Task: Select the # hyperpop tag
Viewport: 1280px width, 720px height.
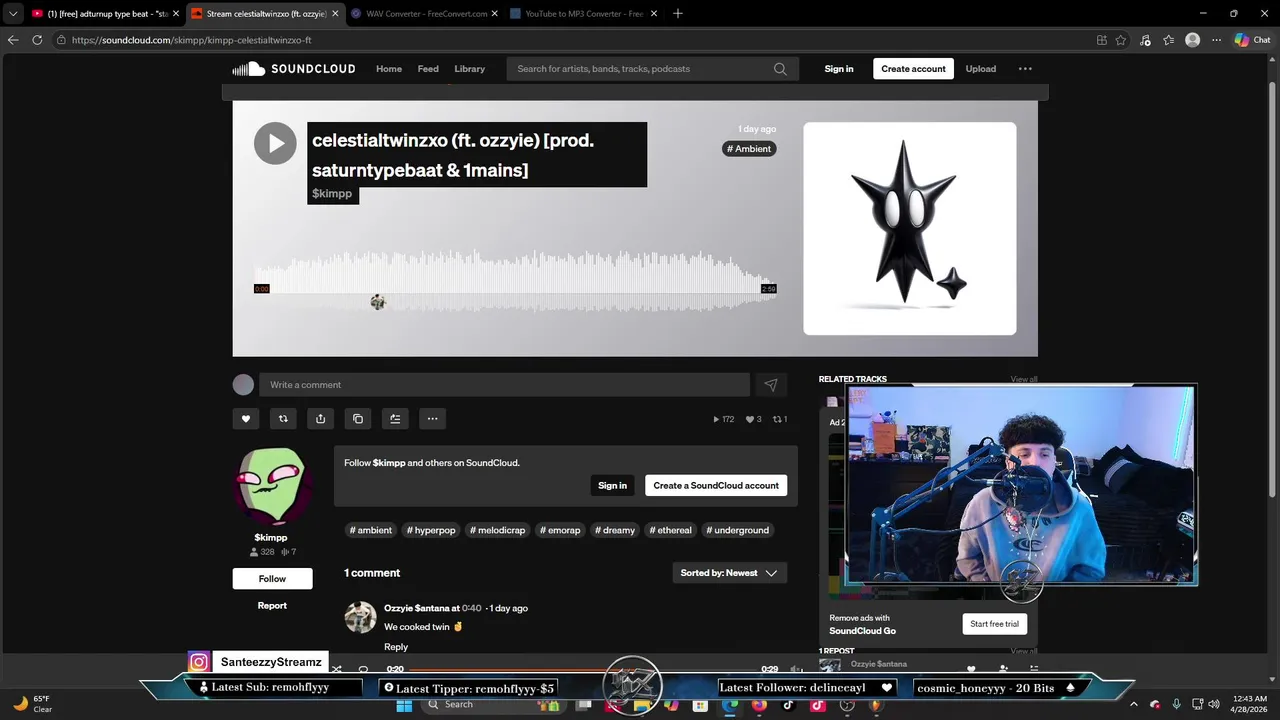Action: [x=431, y=530]
